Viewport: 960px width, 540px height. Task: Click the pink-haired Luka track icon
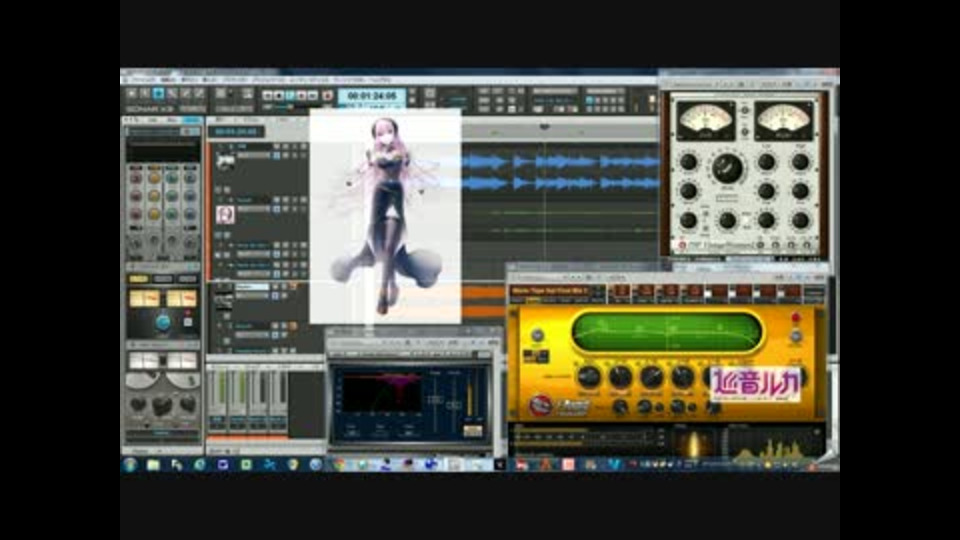(x=225, y=214)
